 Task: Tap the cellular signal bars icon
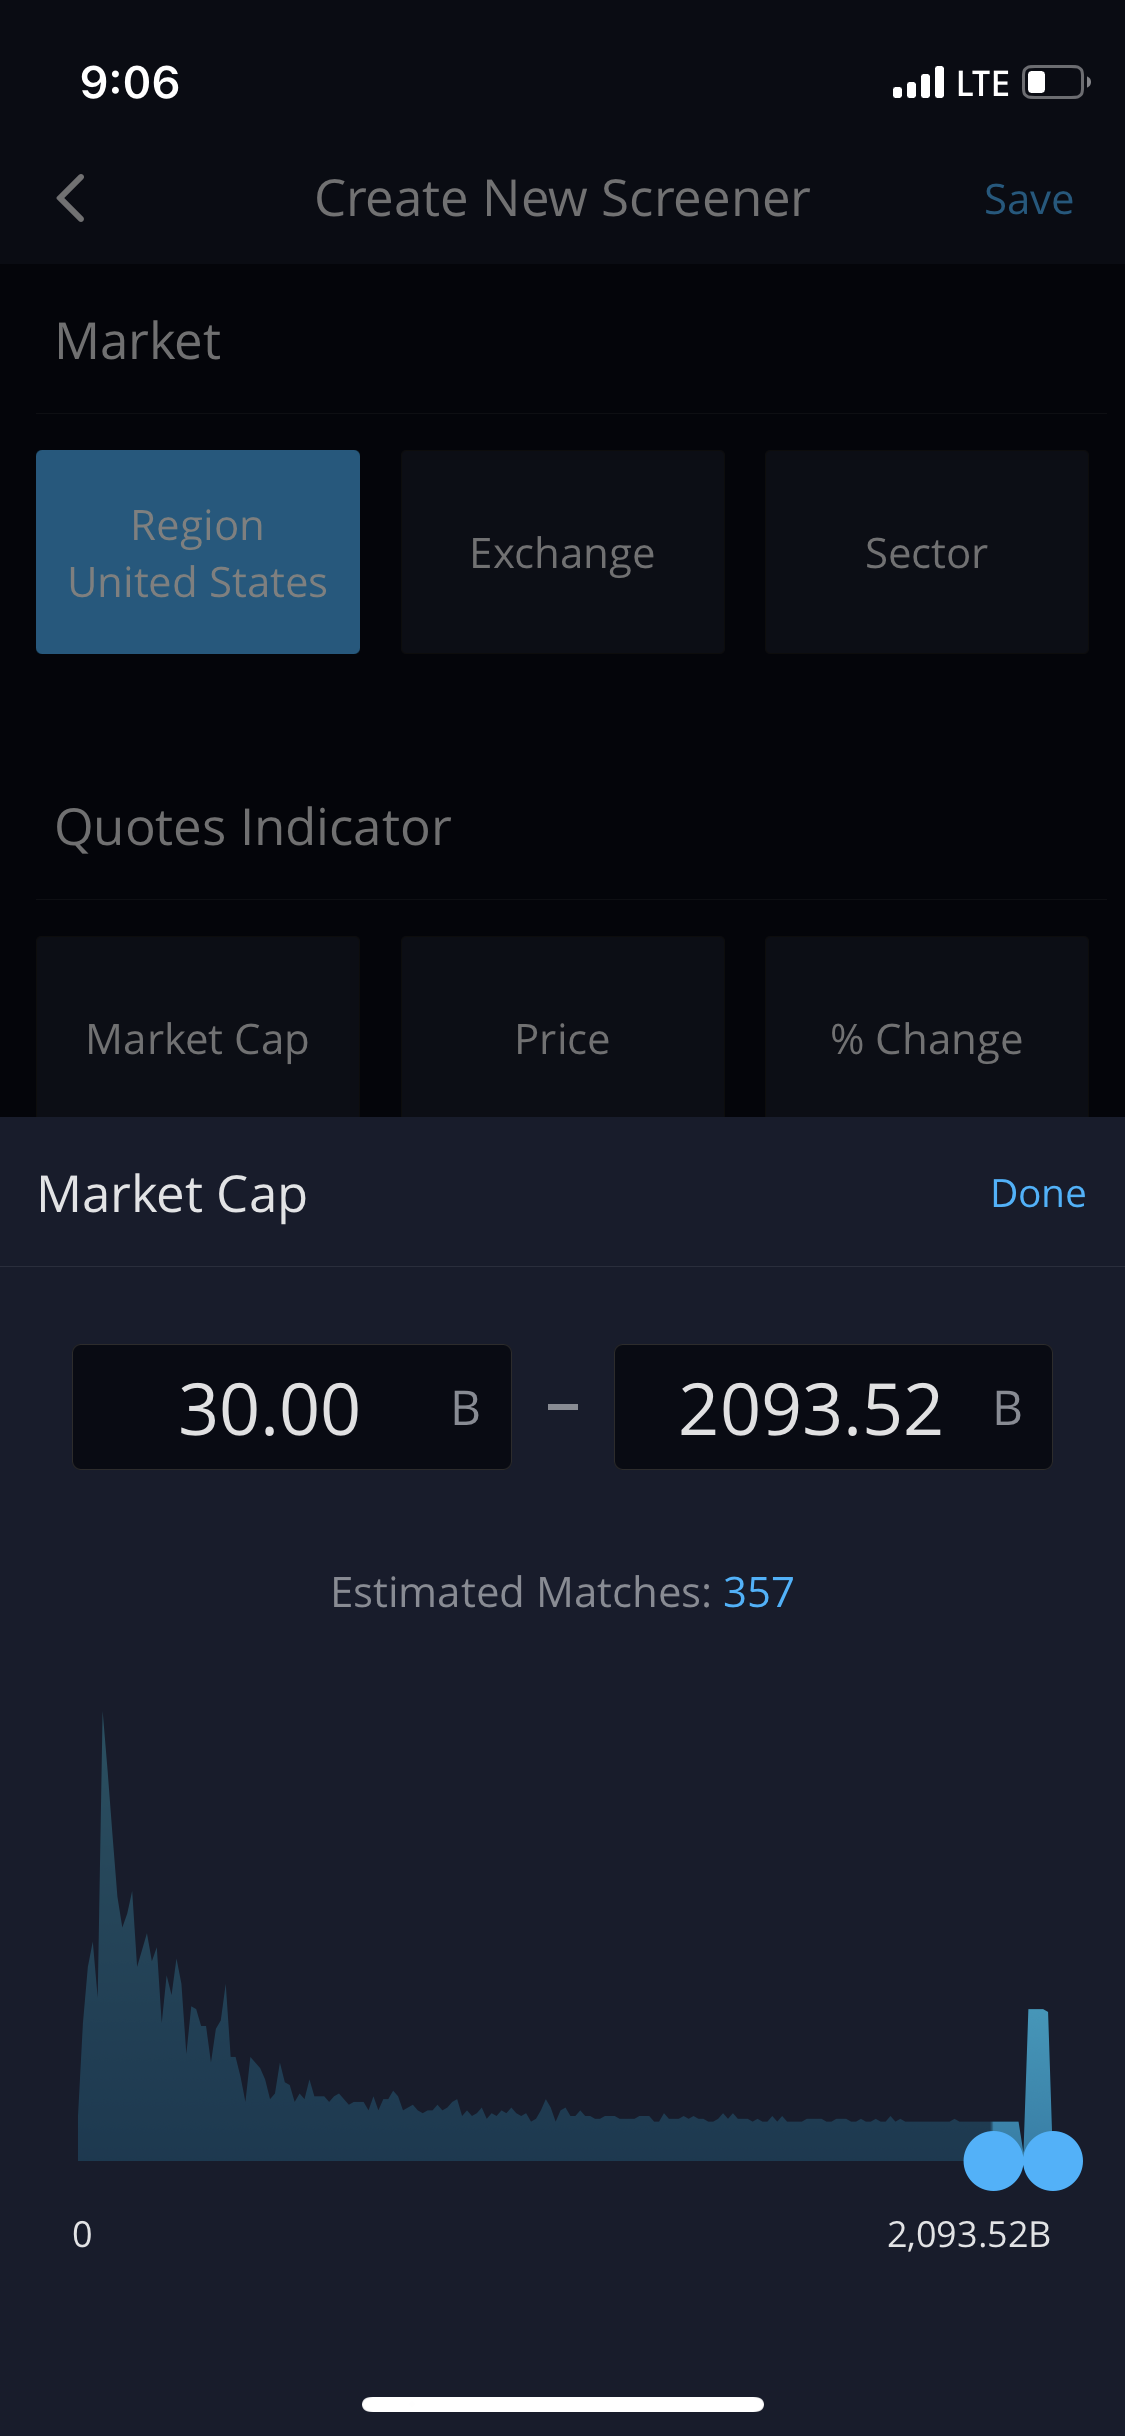pos(918,83)
